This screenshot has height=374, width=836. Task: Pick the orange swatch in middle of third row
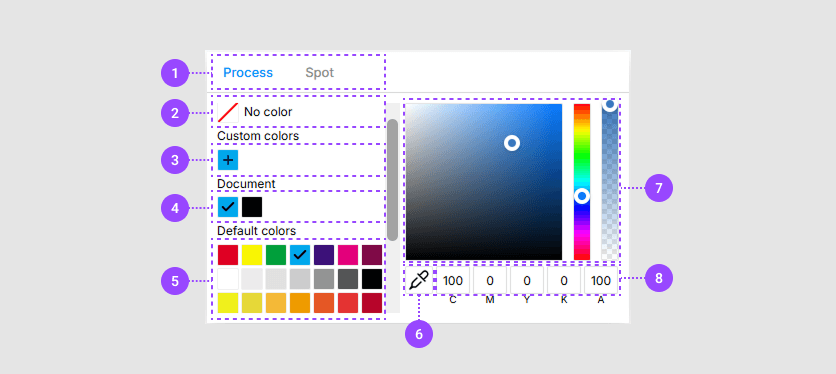(x=300, y=303)
